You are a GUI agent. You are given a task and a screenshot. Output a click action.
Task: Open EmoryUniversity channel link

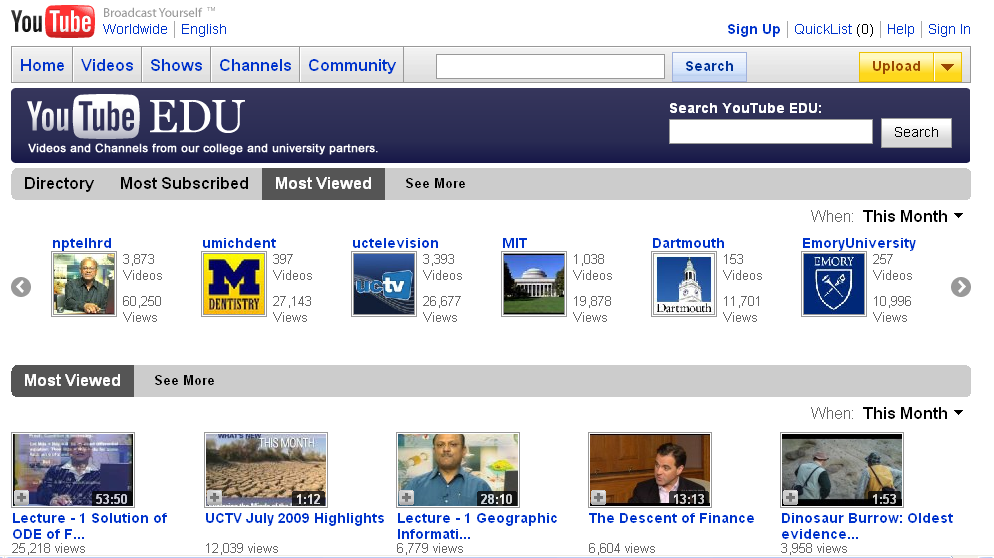point(859,243)
